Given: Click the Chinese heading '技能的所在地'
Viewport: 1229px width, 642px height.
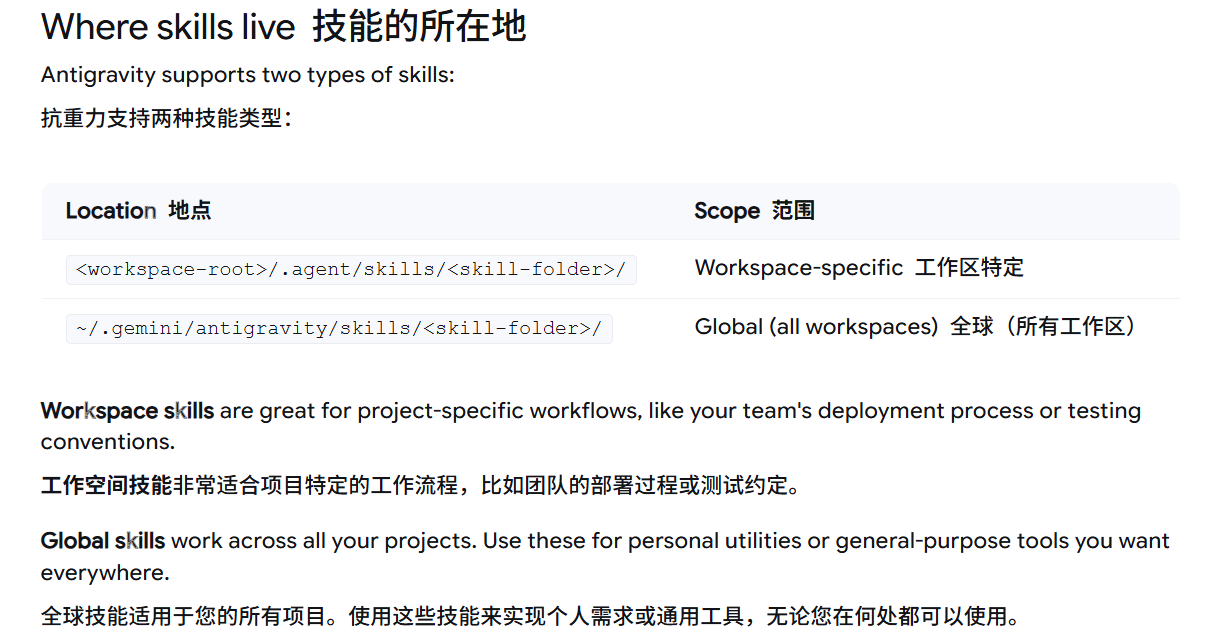Looking at the screenshot, I should (x=419, y=27).
